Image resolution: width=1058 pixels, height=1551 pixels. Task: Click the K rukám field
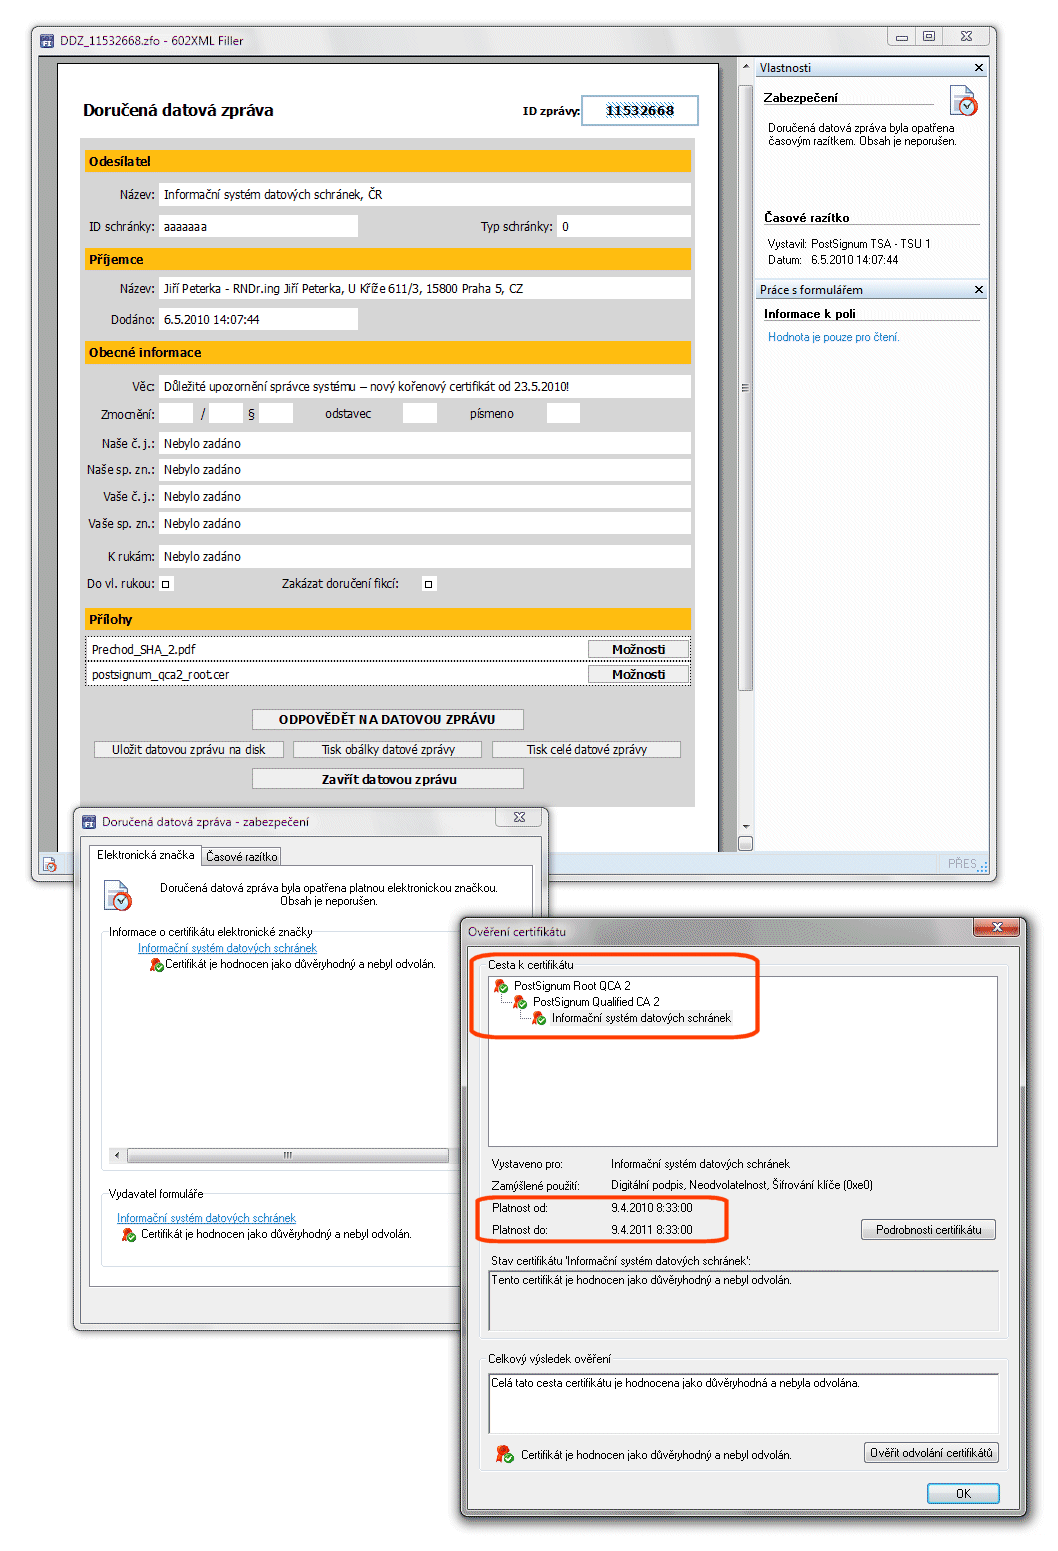[425, 557]
